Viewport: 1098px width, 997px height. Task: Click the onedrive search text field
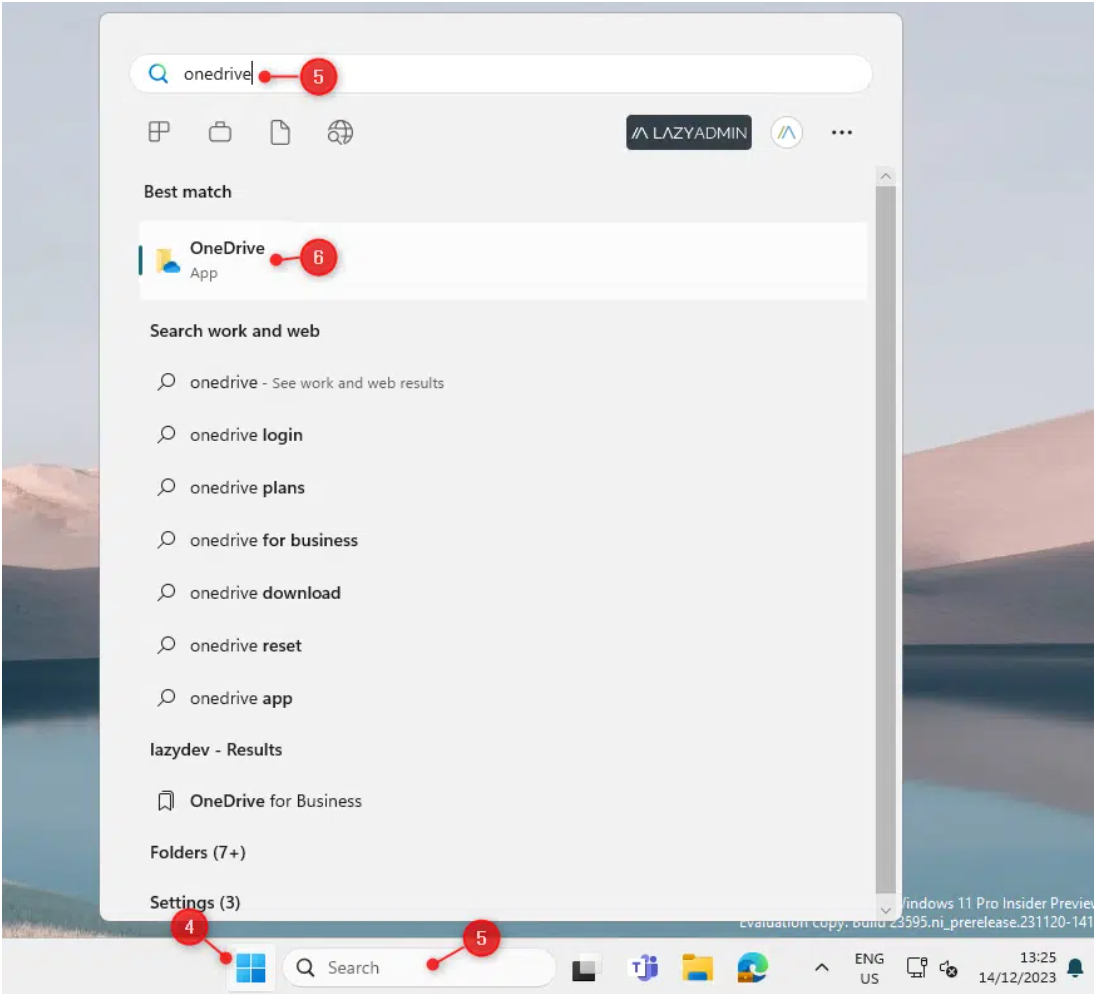501,74
